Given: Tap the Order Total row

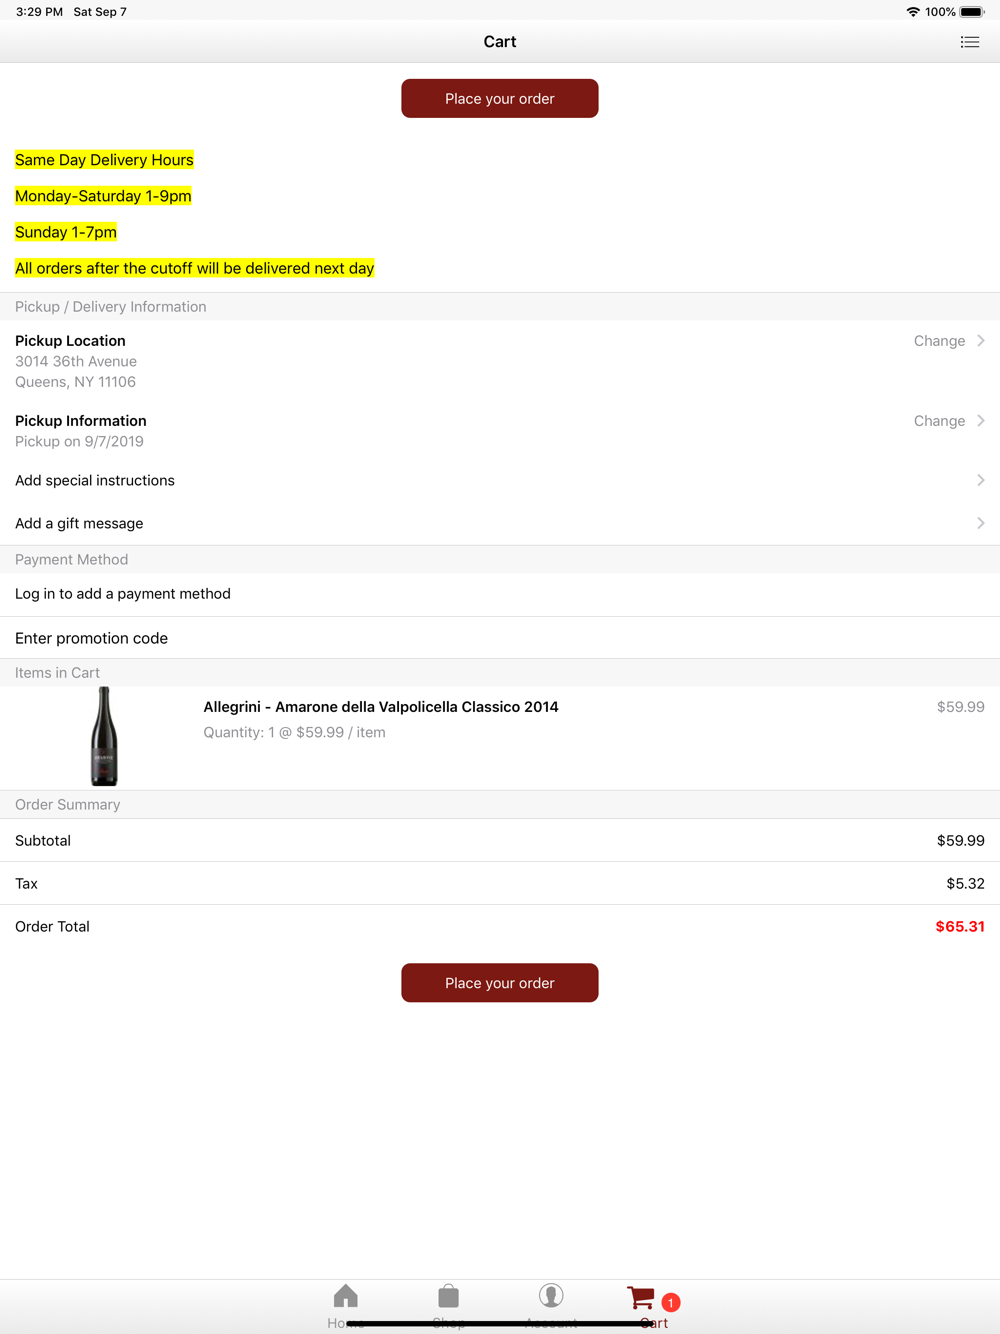Looking at the screenshot, I should [x=500, y=927].
